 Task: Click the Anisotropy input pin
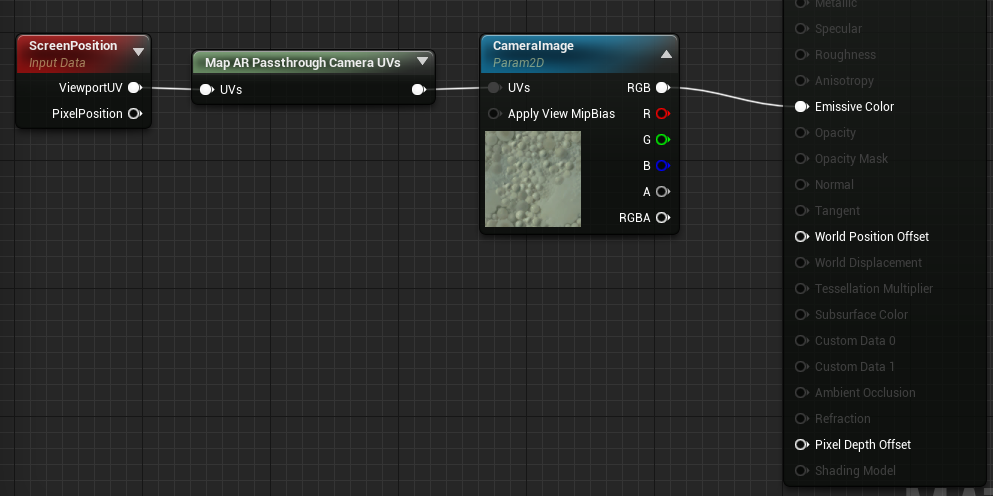pyautogui.click(x=801, y=80)
